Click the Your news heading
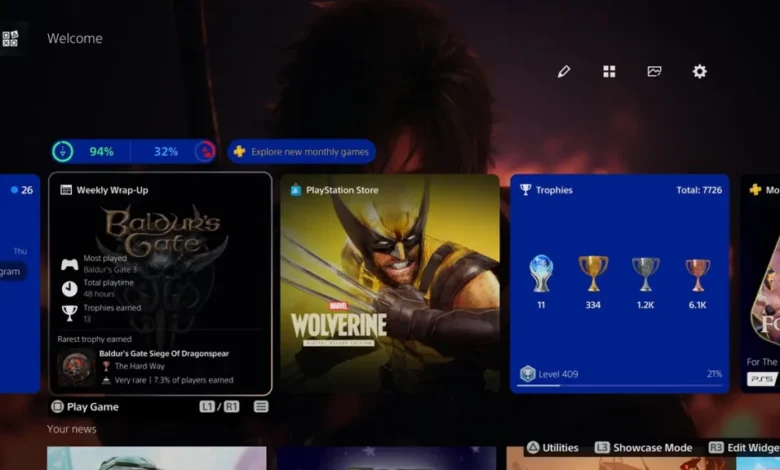 click(72, 429)
